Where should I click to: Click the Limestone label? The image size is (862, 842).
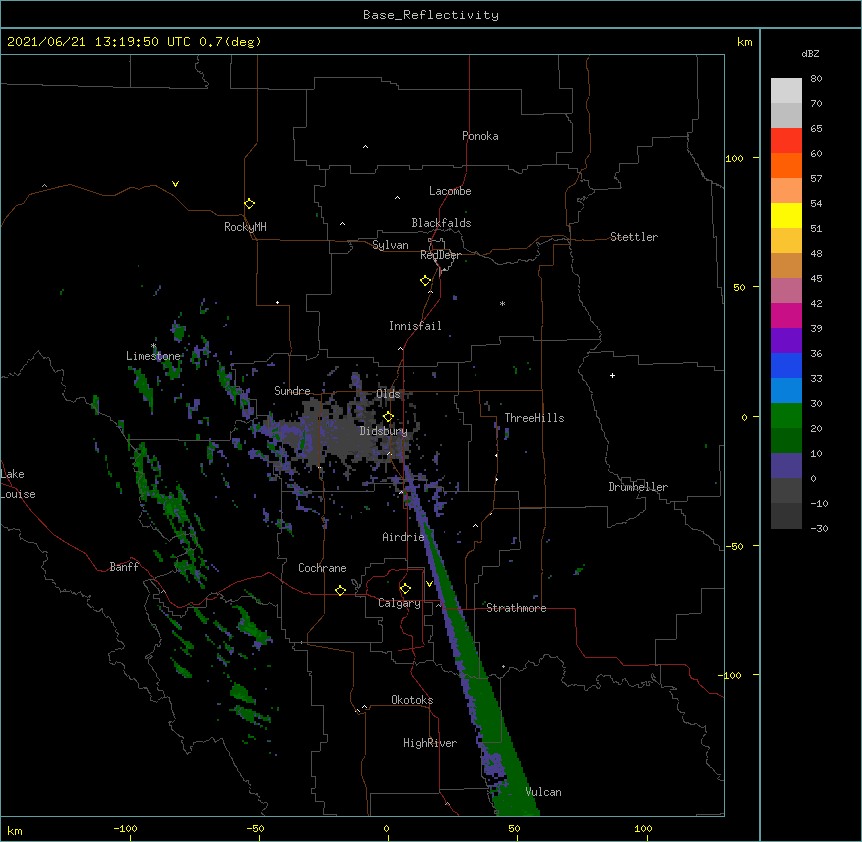[x=153, y=356]
